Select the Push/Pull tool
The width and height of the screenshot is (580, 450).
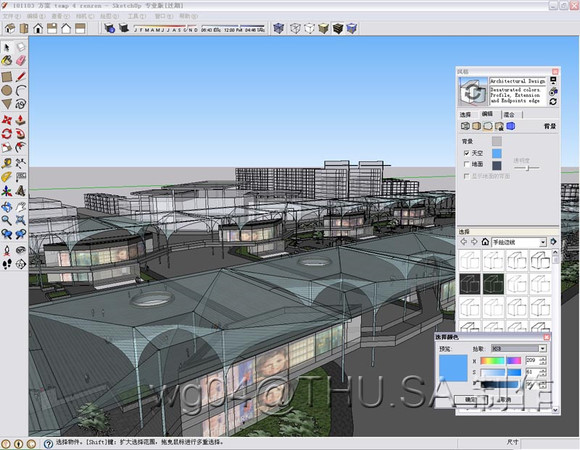click(21, 120)
